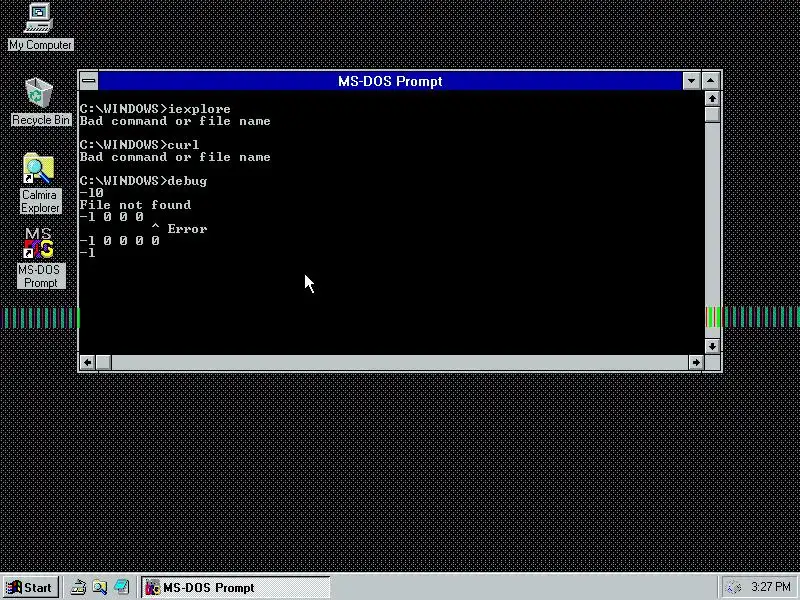Click the 'C:\WINDOWS>debug' line
Viewport: 800px width, 600px height.
point(143,181)
